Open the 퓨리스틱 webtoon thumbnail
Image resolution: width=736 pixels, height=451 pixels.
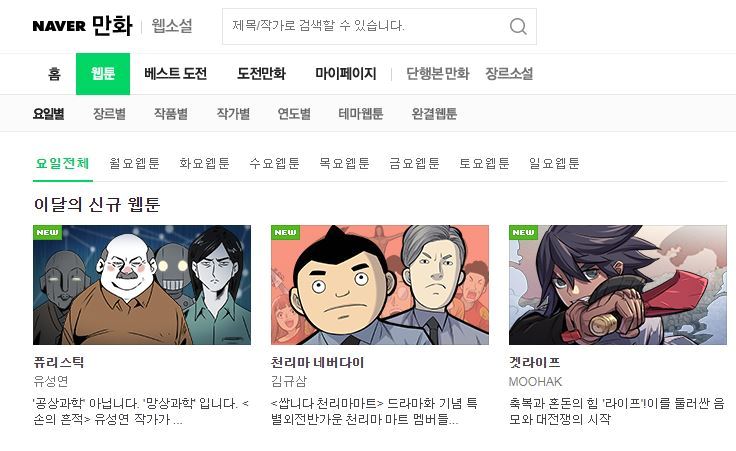[142, 285]
